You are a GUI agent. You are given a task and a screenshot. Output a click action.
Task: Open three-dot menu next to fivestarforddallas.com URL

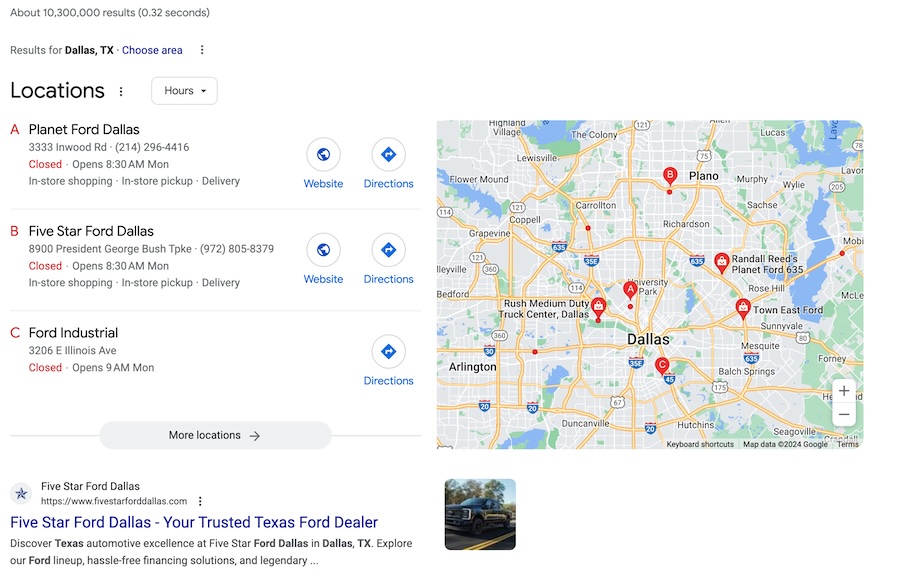[x=200, y=501]
